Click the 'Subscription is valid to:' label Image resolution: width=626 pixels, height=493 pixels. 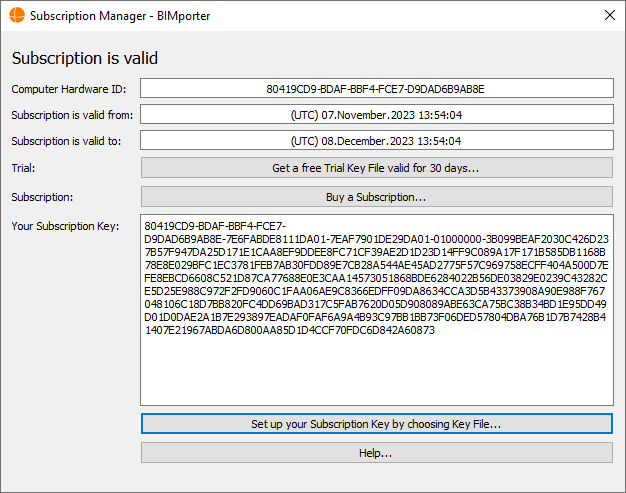(x=66, y=141)
